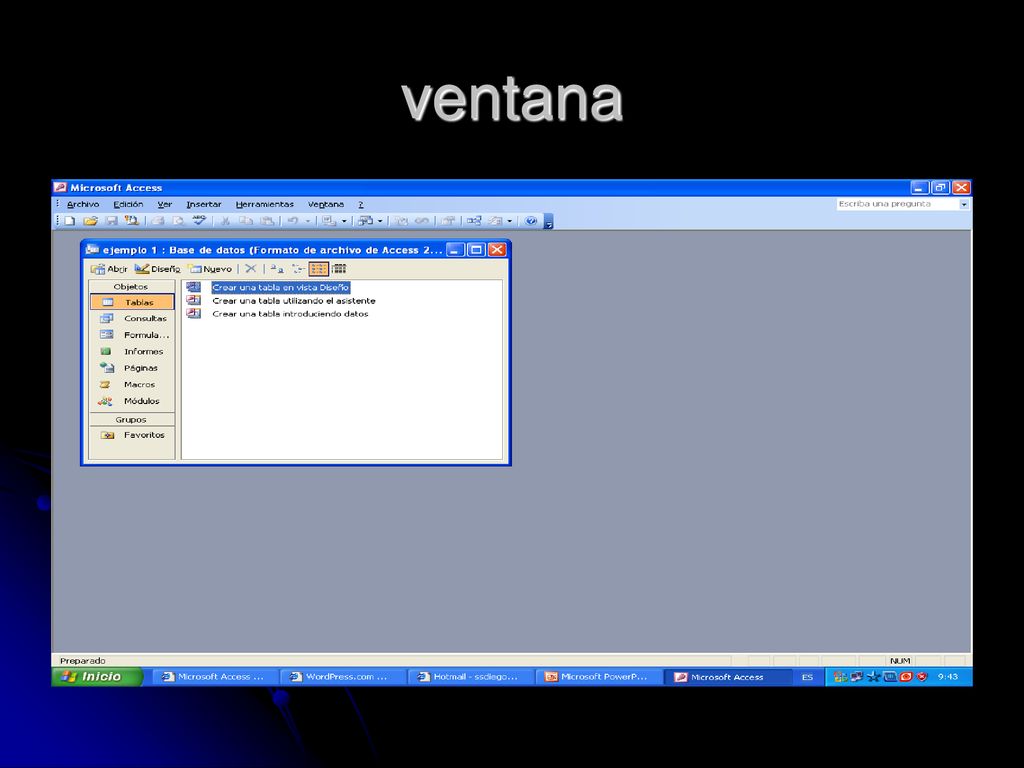Open the toolbar options arrow at toolbar end
This screenshot has width=1024, height=768.
coord(549,221)
